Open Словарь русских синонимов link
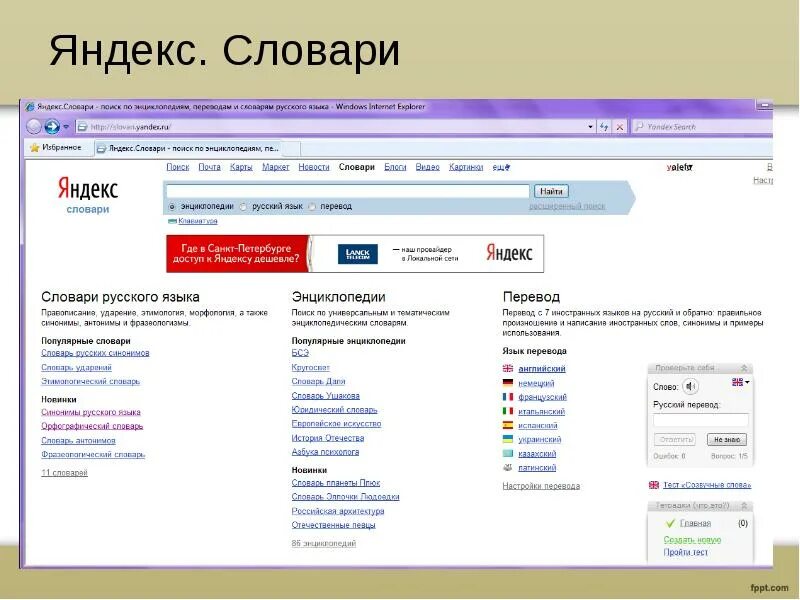Viewport: 800px width, 600px height. click(x=95, y=353)
